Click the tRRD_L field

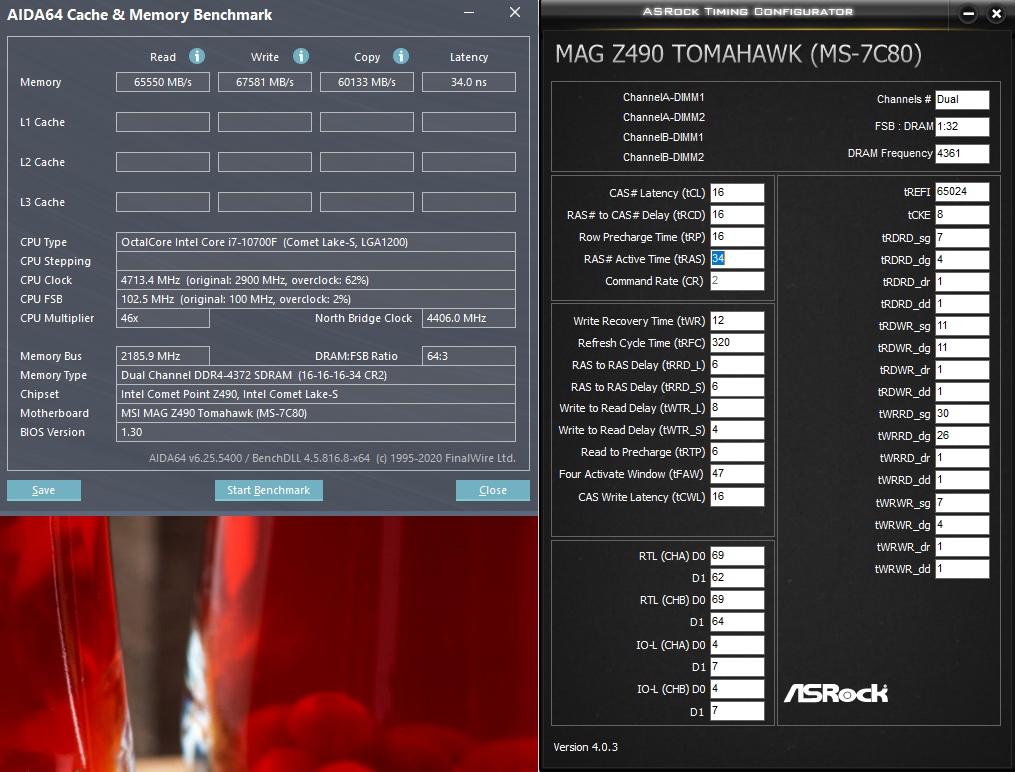click(x=737, y=365)
